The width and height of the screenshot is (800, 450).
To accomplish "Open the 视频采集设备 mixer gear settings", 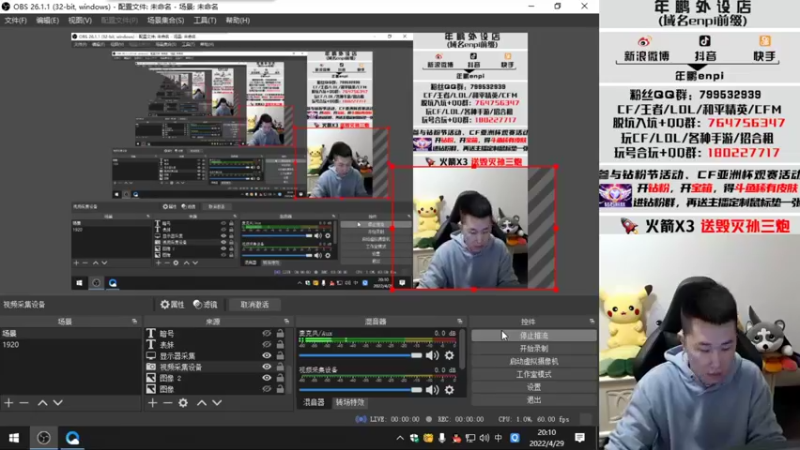I will [x=449, y=390].
